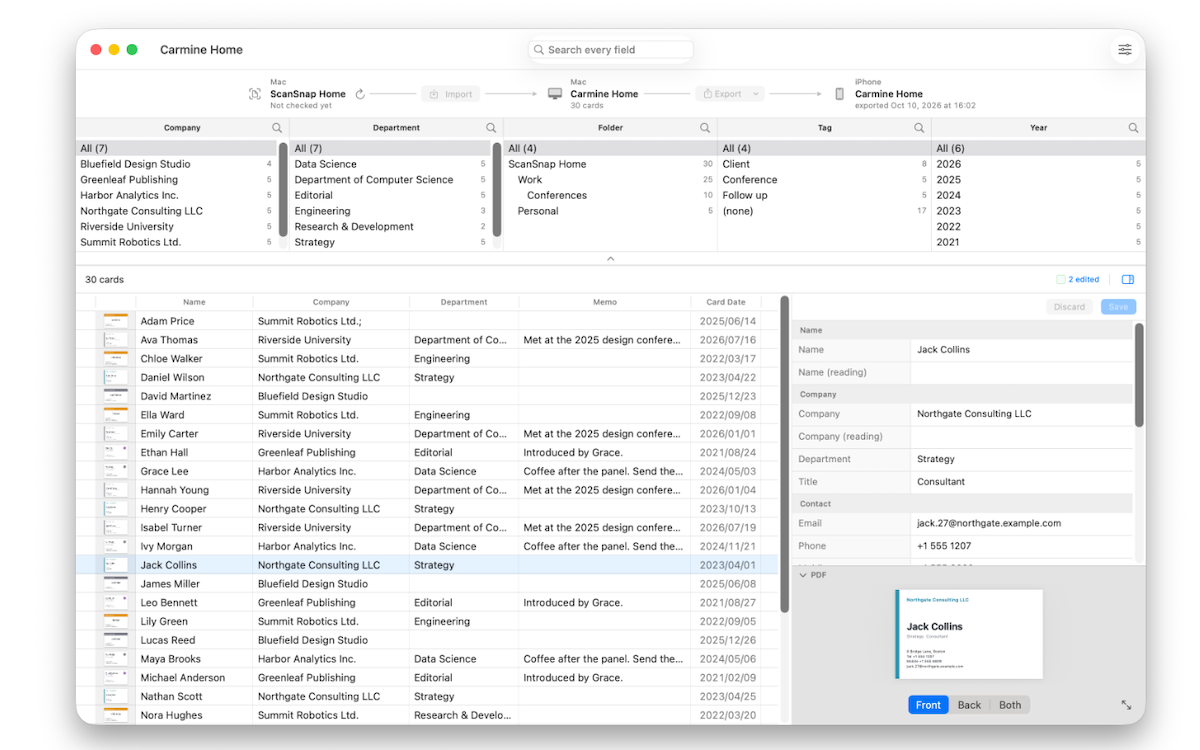Viewport: 1200px width, 750px height.
Task: Click the Save button
Action: (1118, 307)
